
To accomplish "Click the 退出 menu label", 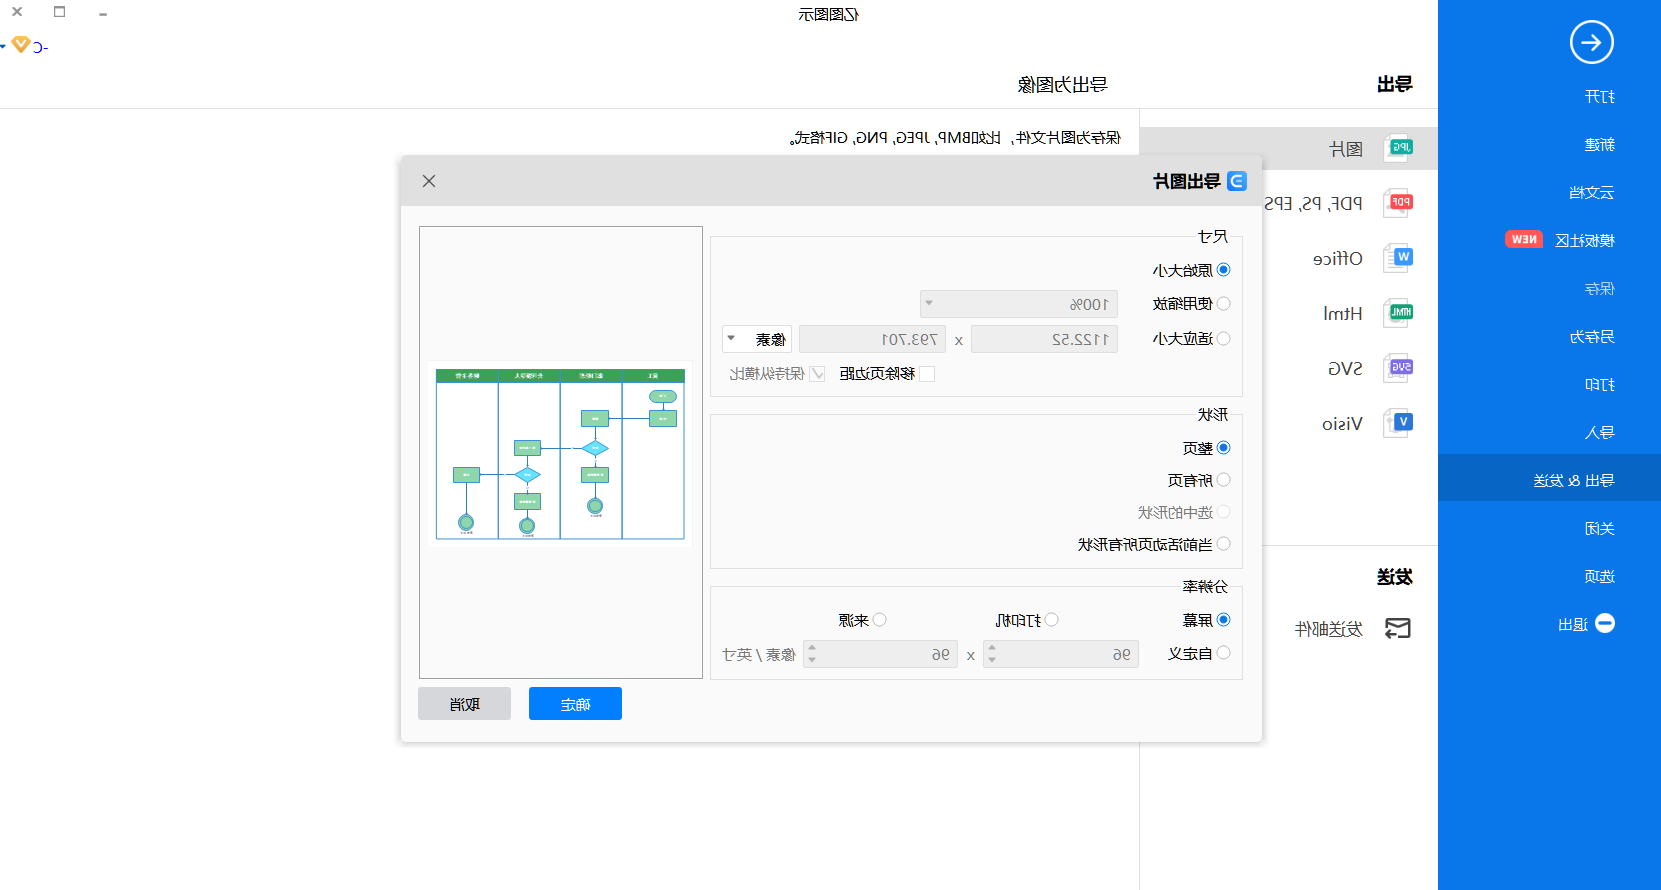I will pos(1573,625).
